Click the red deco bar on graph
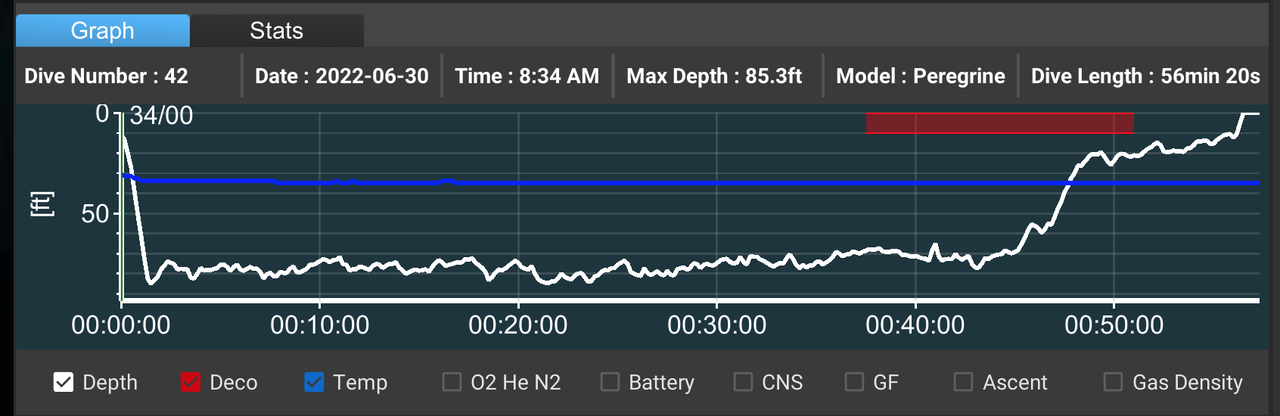This screenshot has height=416, width=1280. tap(999, 123)
